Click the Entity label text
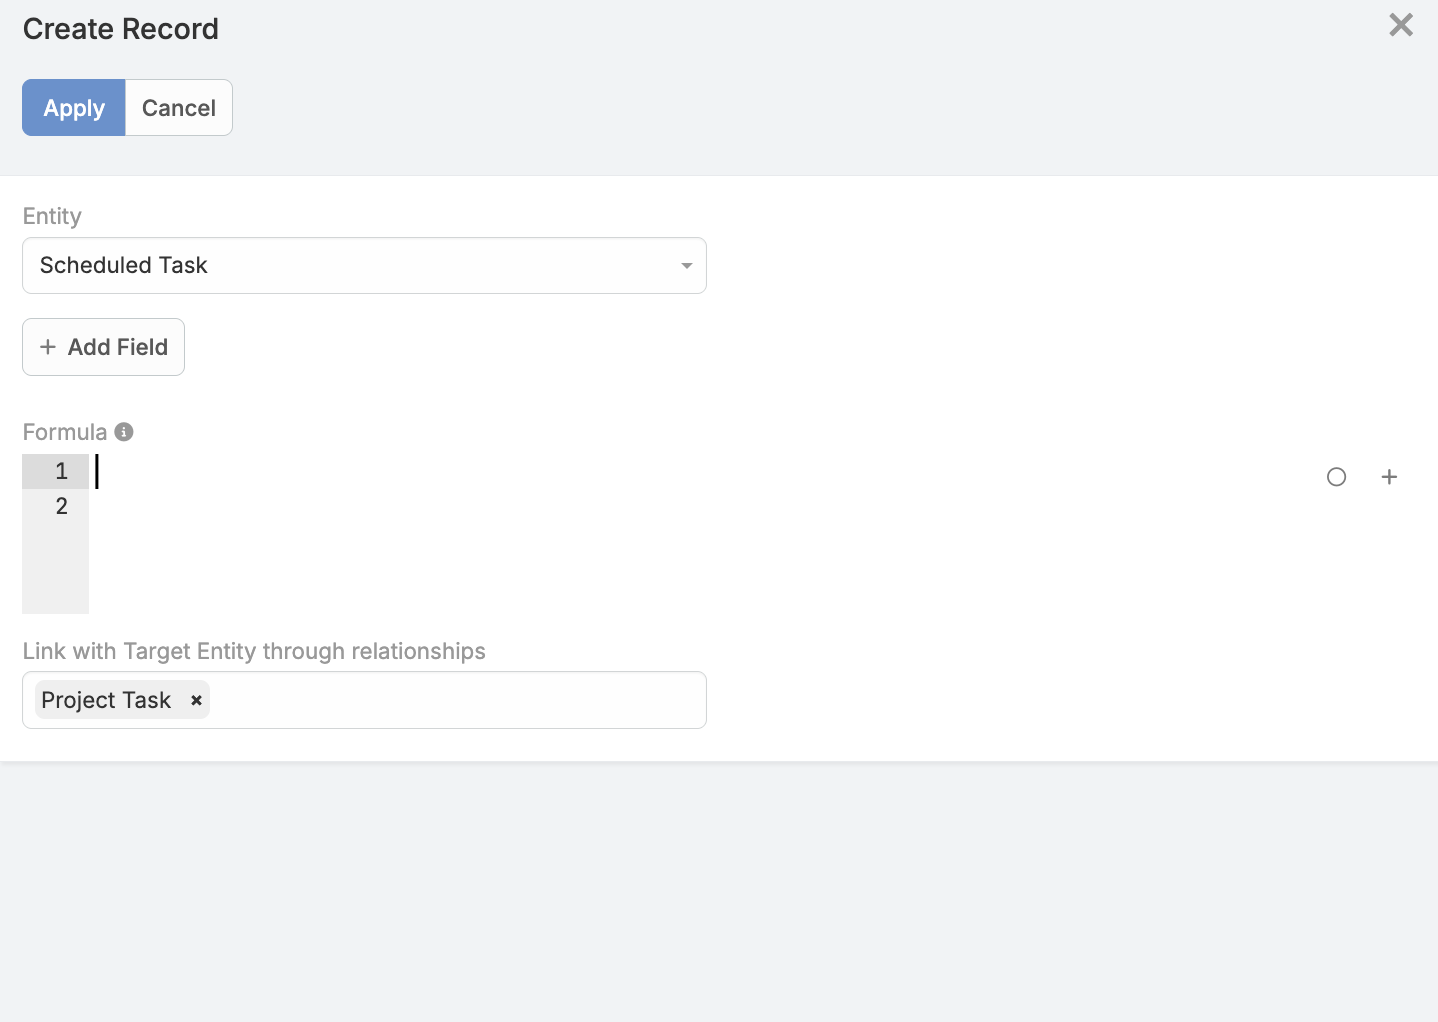The width and height of the screenshot is (1438, 1022). pos(52,216)
